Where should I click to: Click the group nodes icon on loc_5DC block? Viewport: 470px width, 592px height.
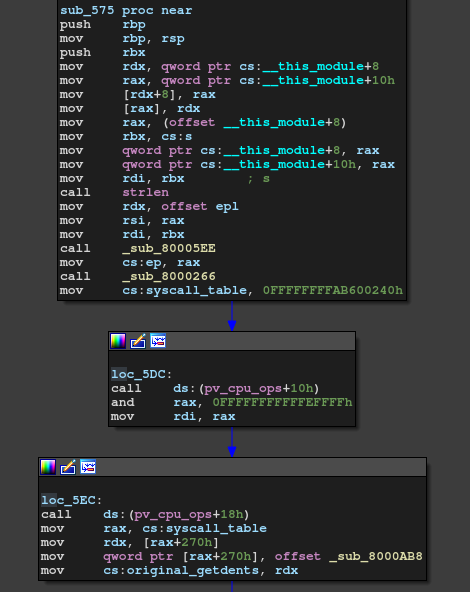(x=158, y=341)
